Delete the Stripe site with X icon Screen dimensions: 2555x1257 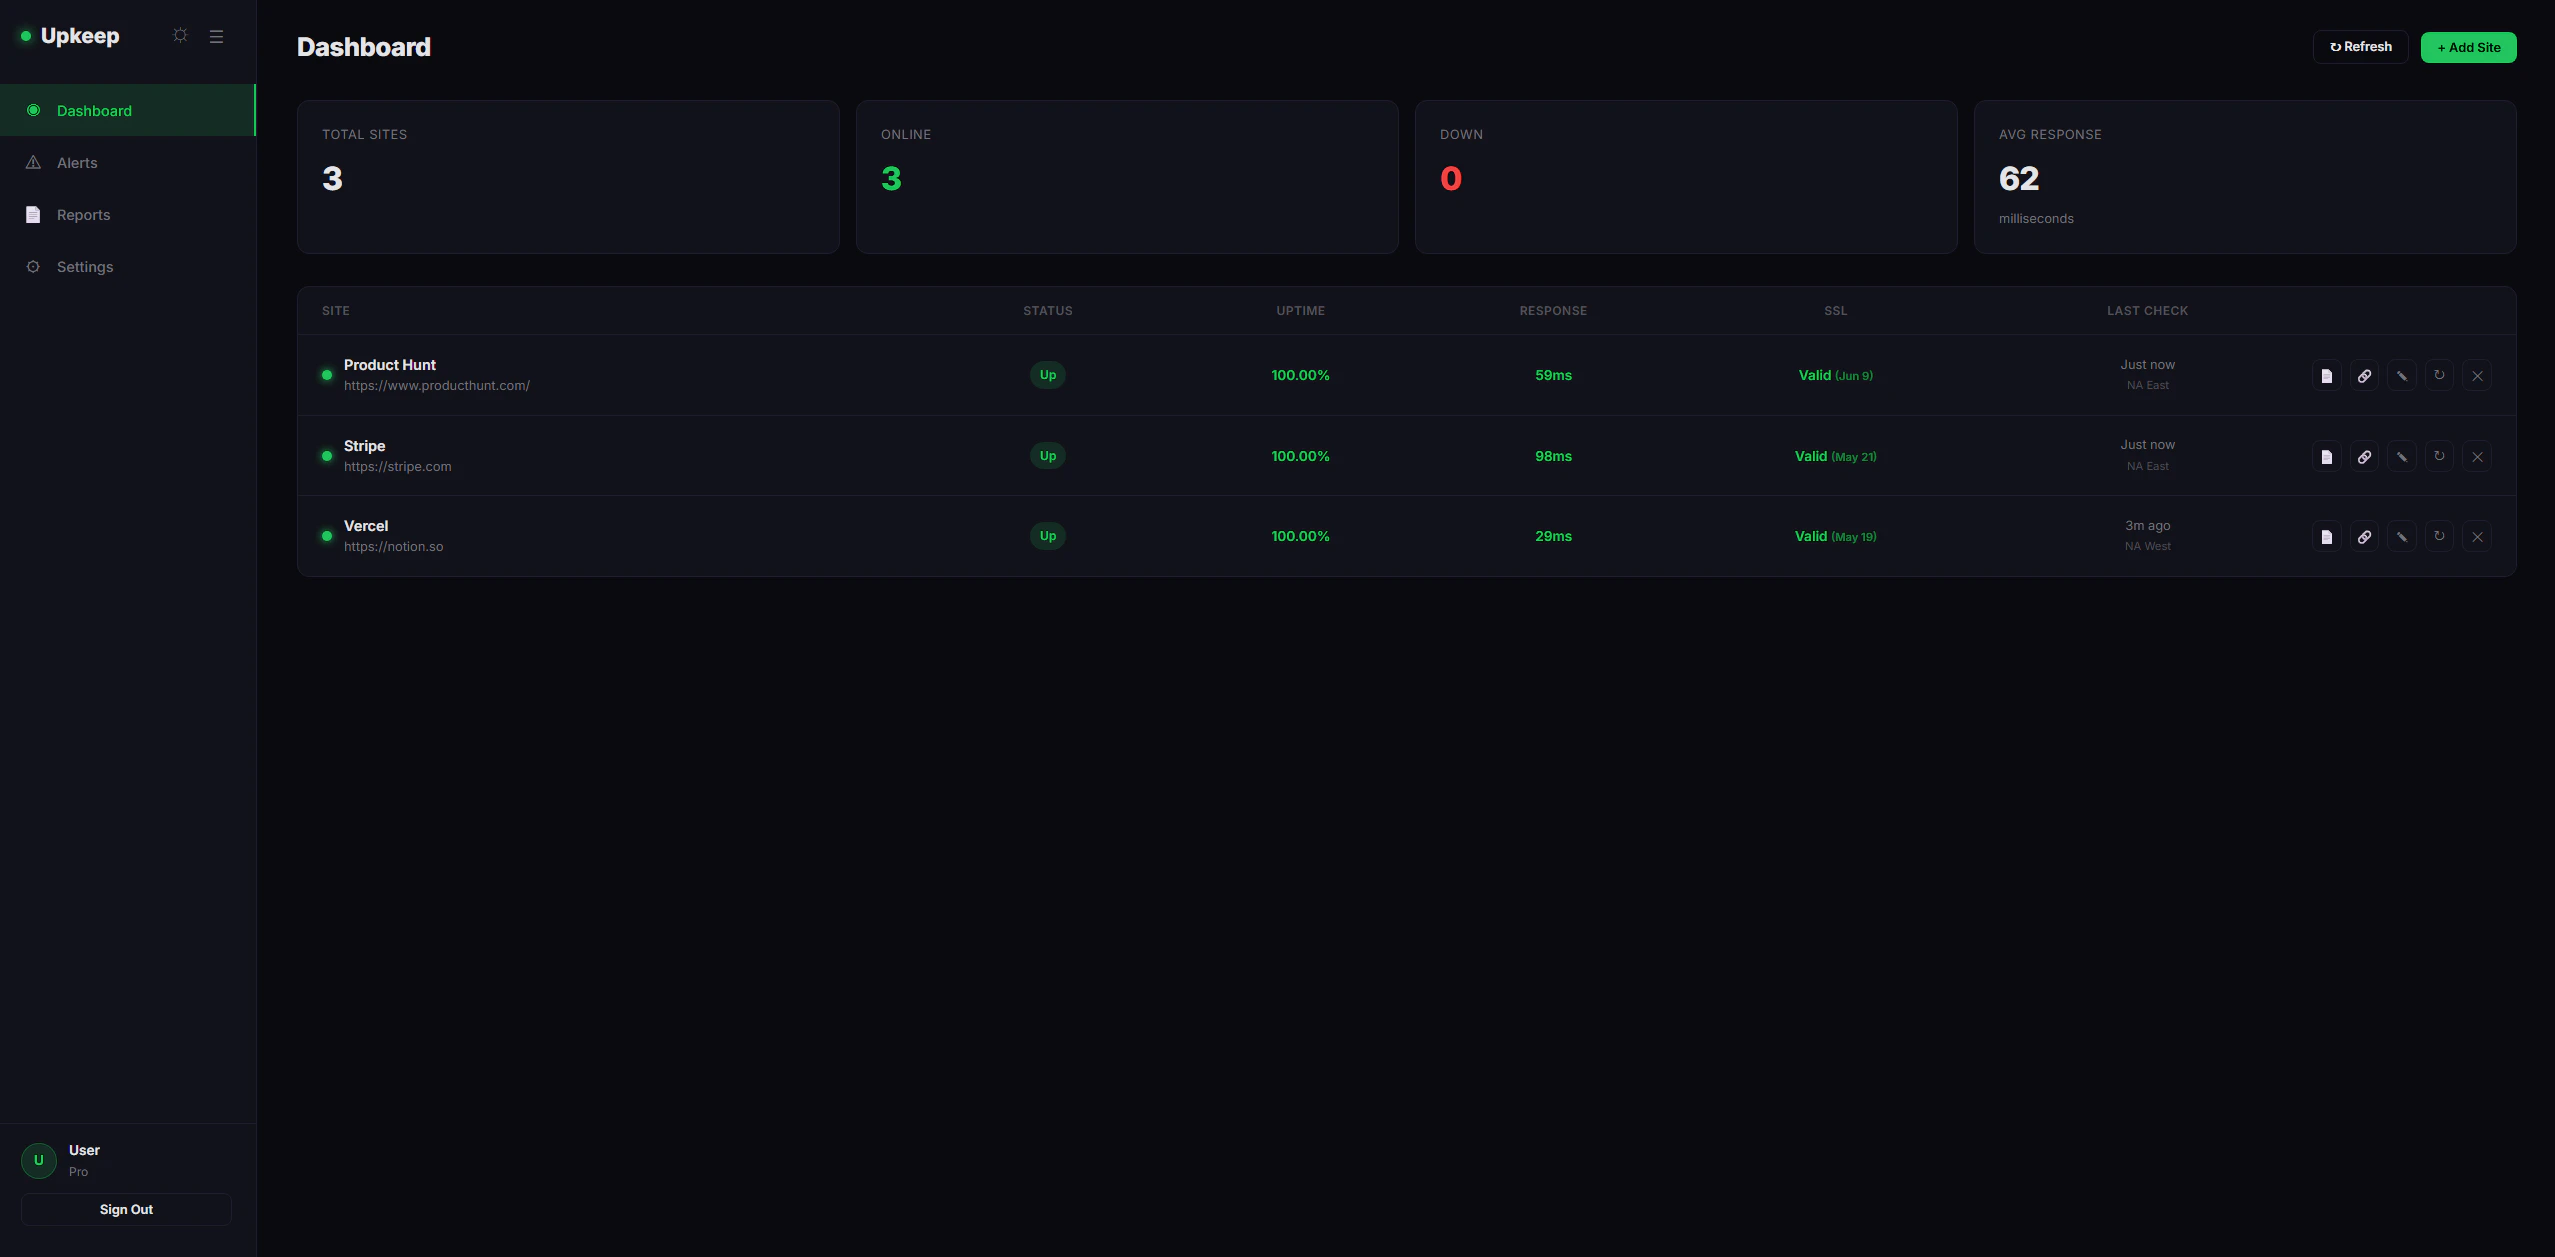click(x=2477, y=457)
